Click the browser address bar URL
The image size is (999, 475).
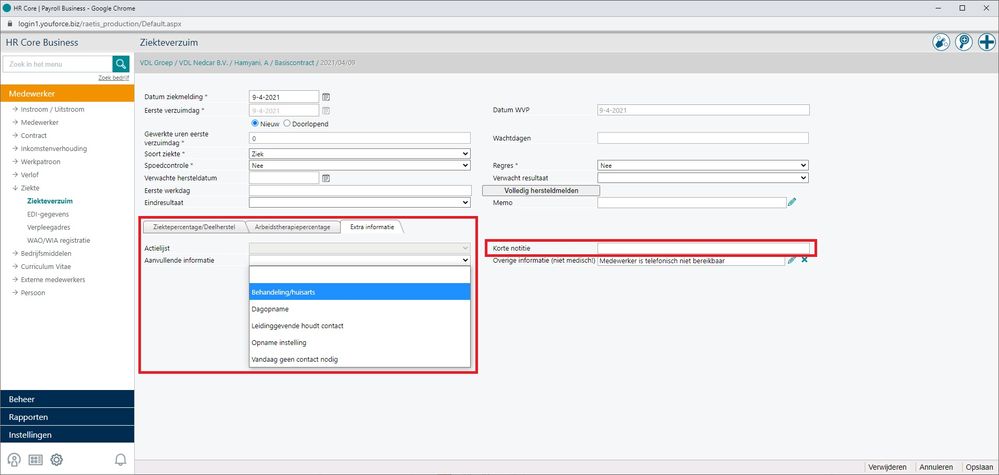(100, 23)
